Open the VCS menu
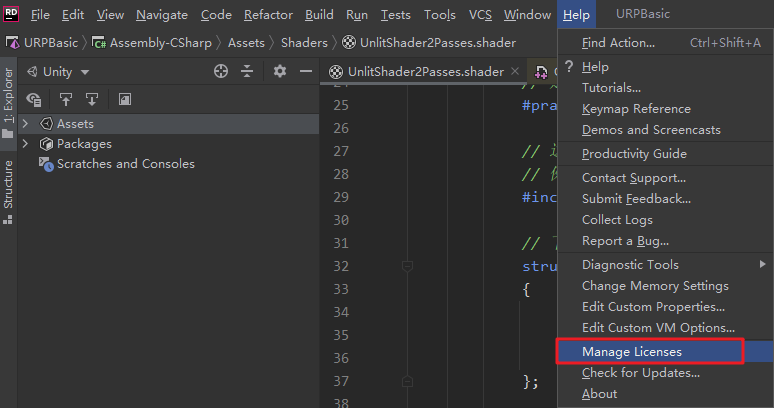The height and width of the screenshot is (408, 774). coord(480,15)
